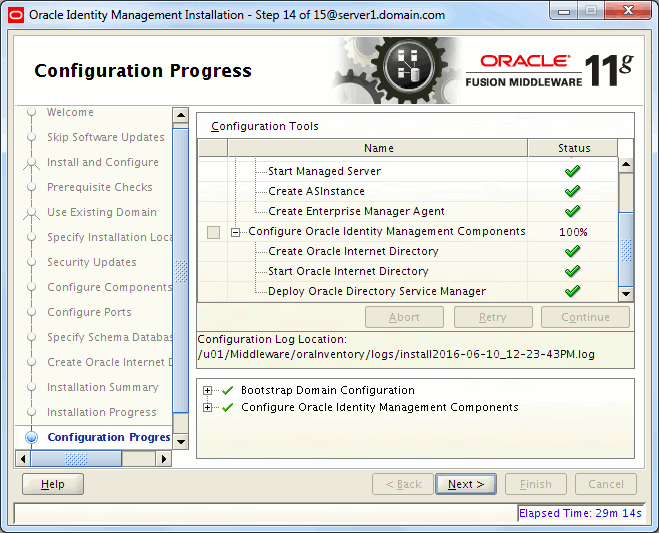This screenshot has width=659, height=533.
Task: Click the Install and Configure step node icon
Action: tap(31, 163)
